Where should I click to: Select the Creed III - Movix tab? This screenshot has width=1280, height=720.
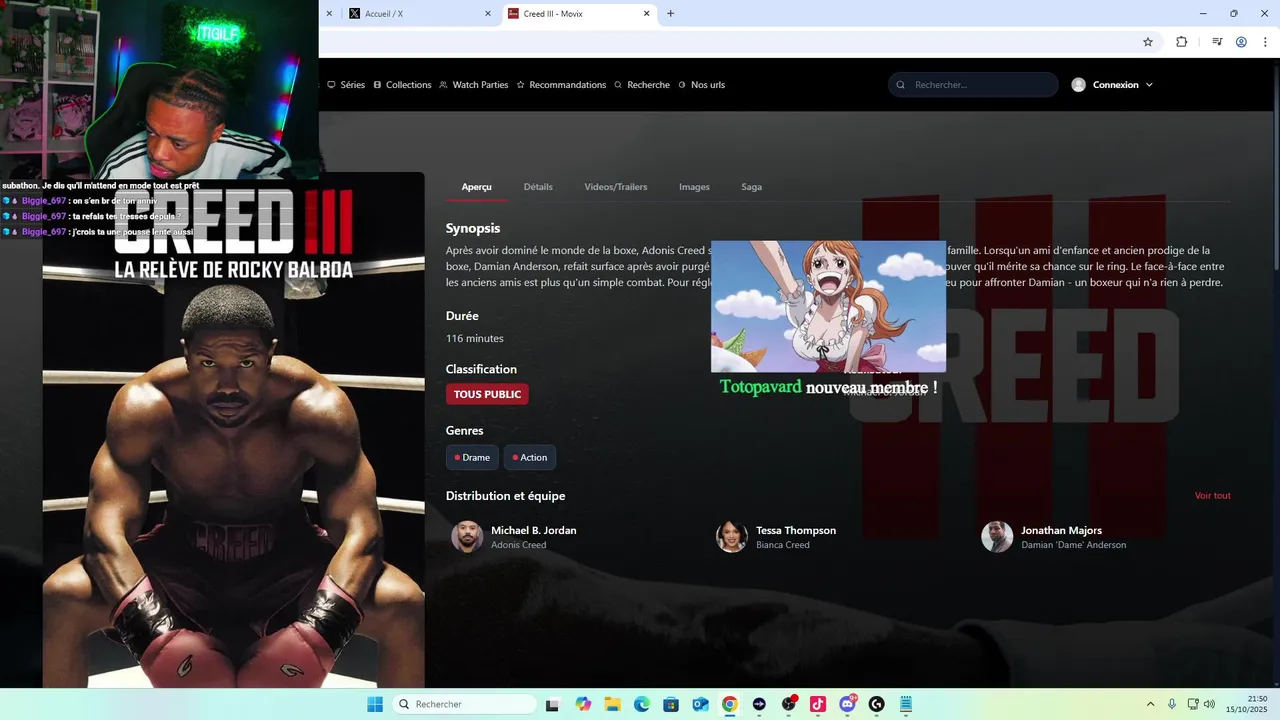pos(578,13)
